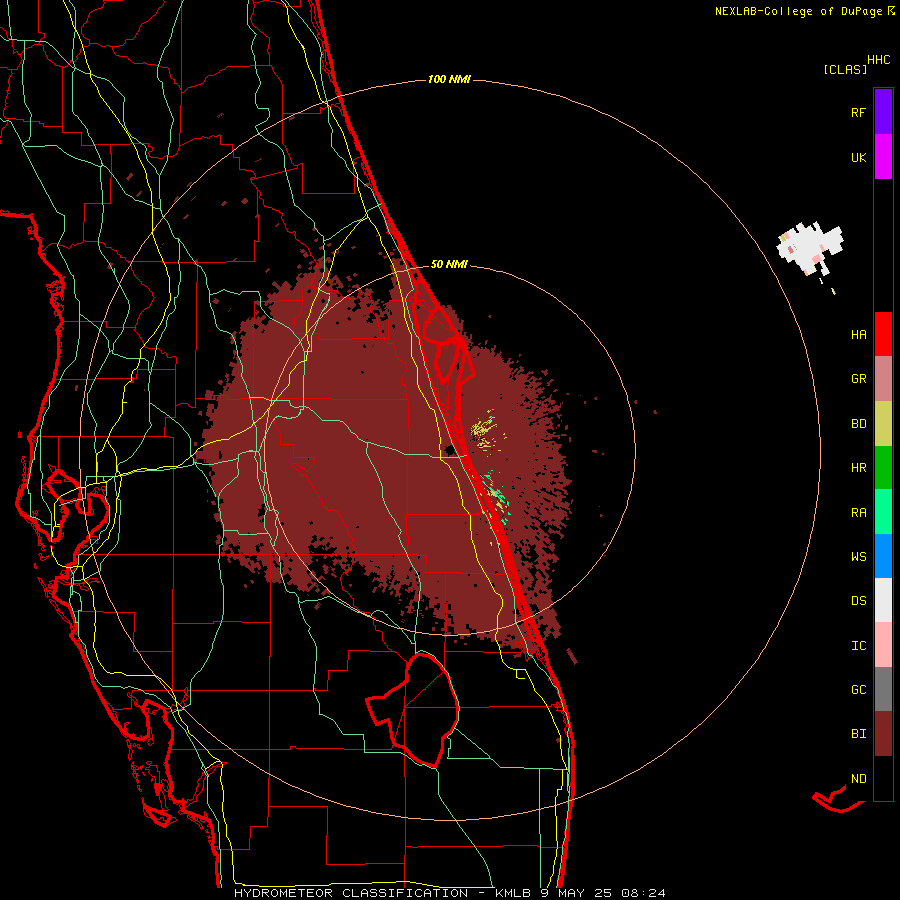Click the green rain echo near coast
Viewport: 900px width, 900px height.
(496, 496)
